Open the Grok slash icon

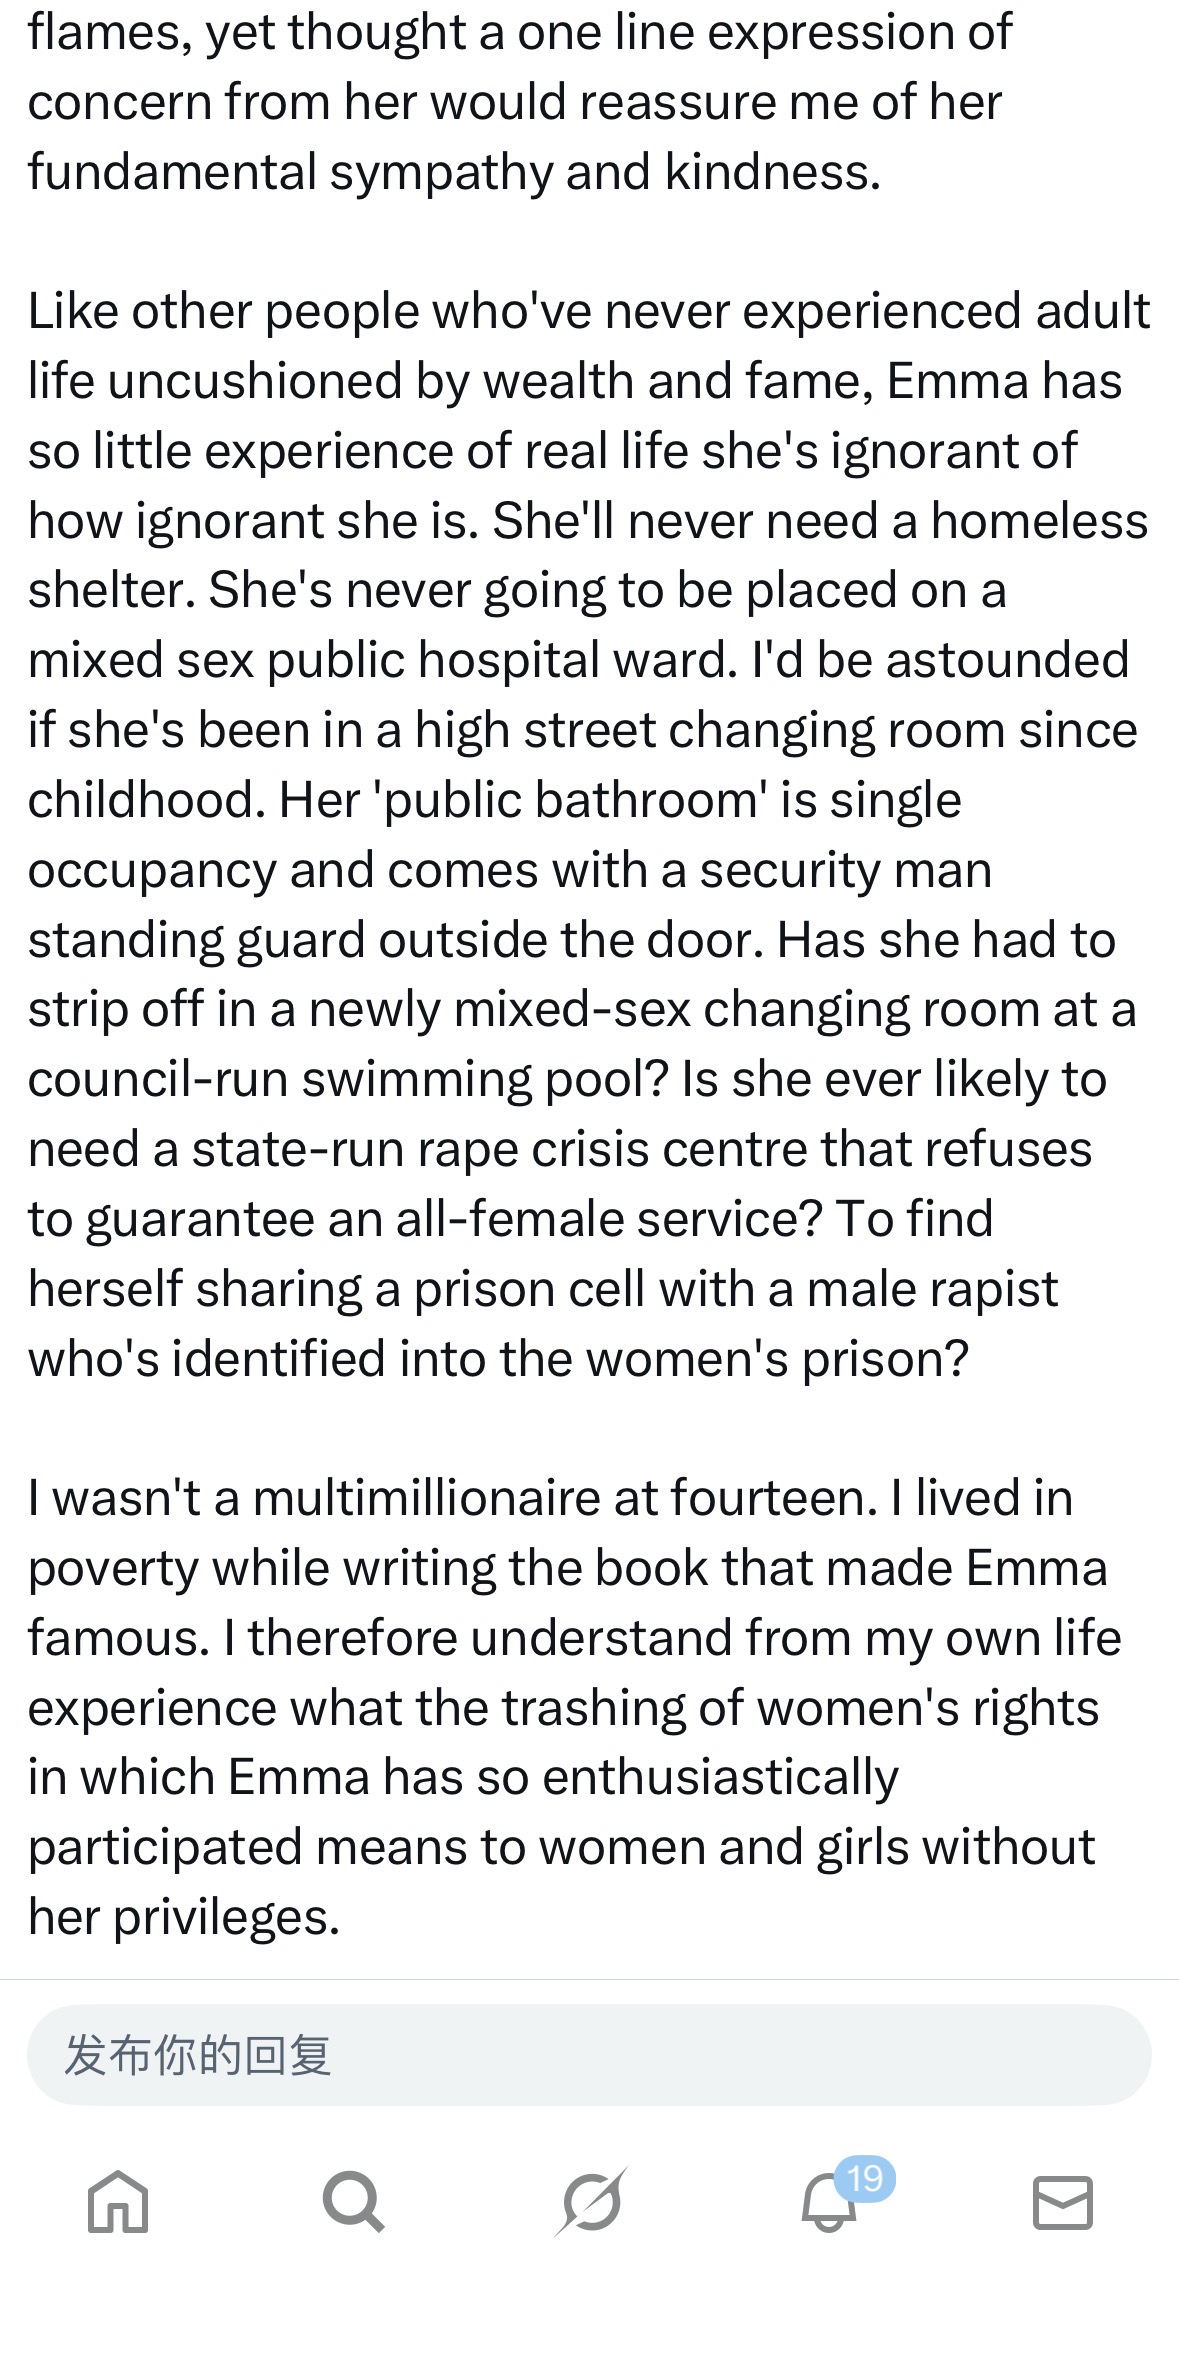[590, 2203]
